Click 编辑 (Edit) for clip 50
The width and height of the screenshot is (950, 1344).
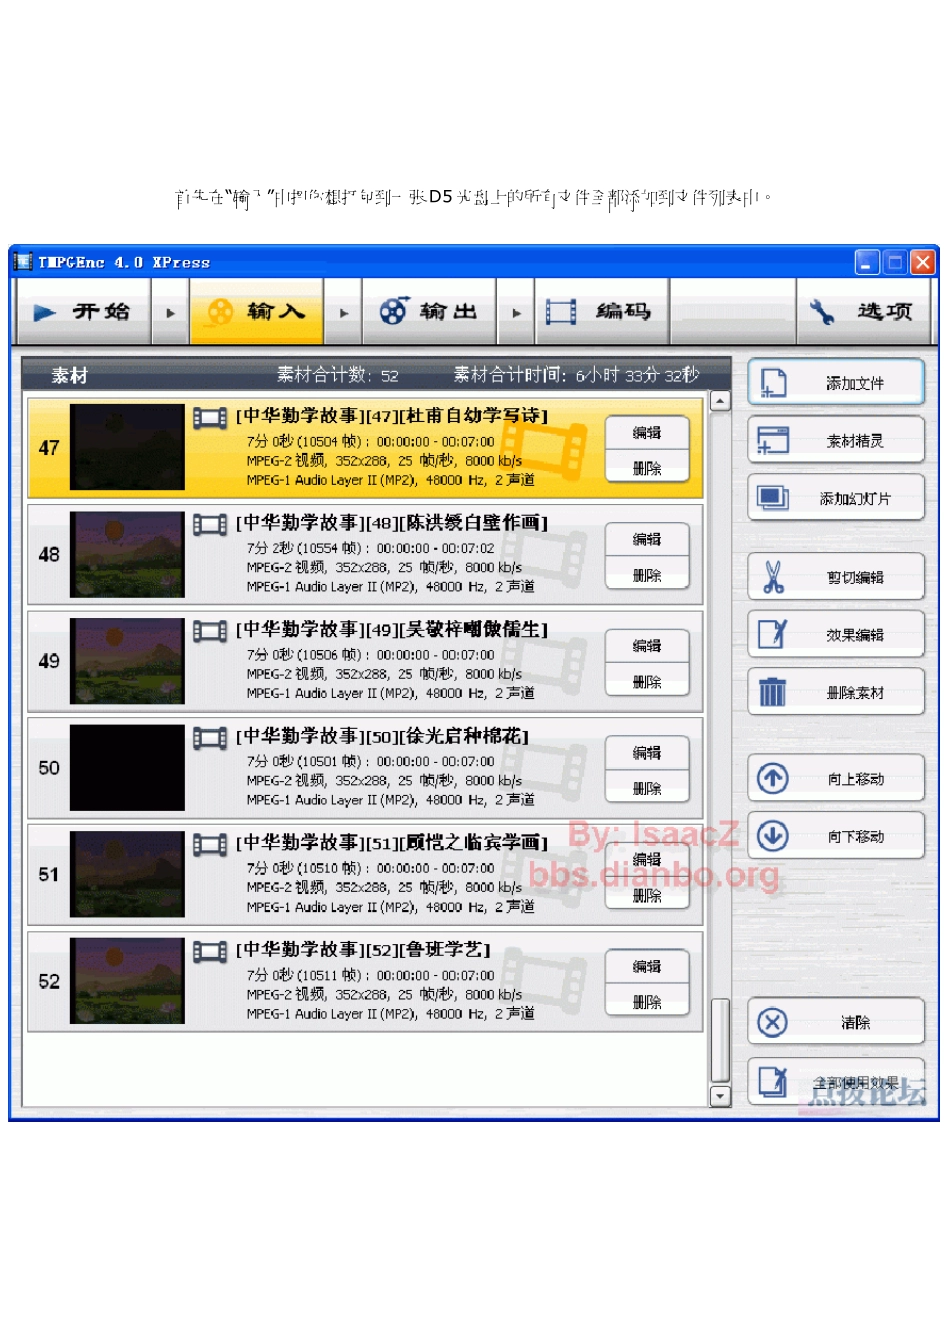tap(647, 753)
